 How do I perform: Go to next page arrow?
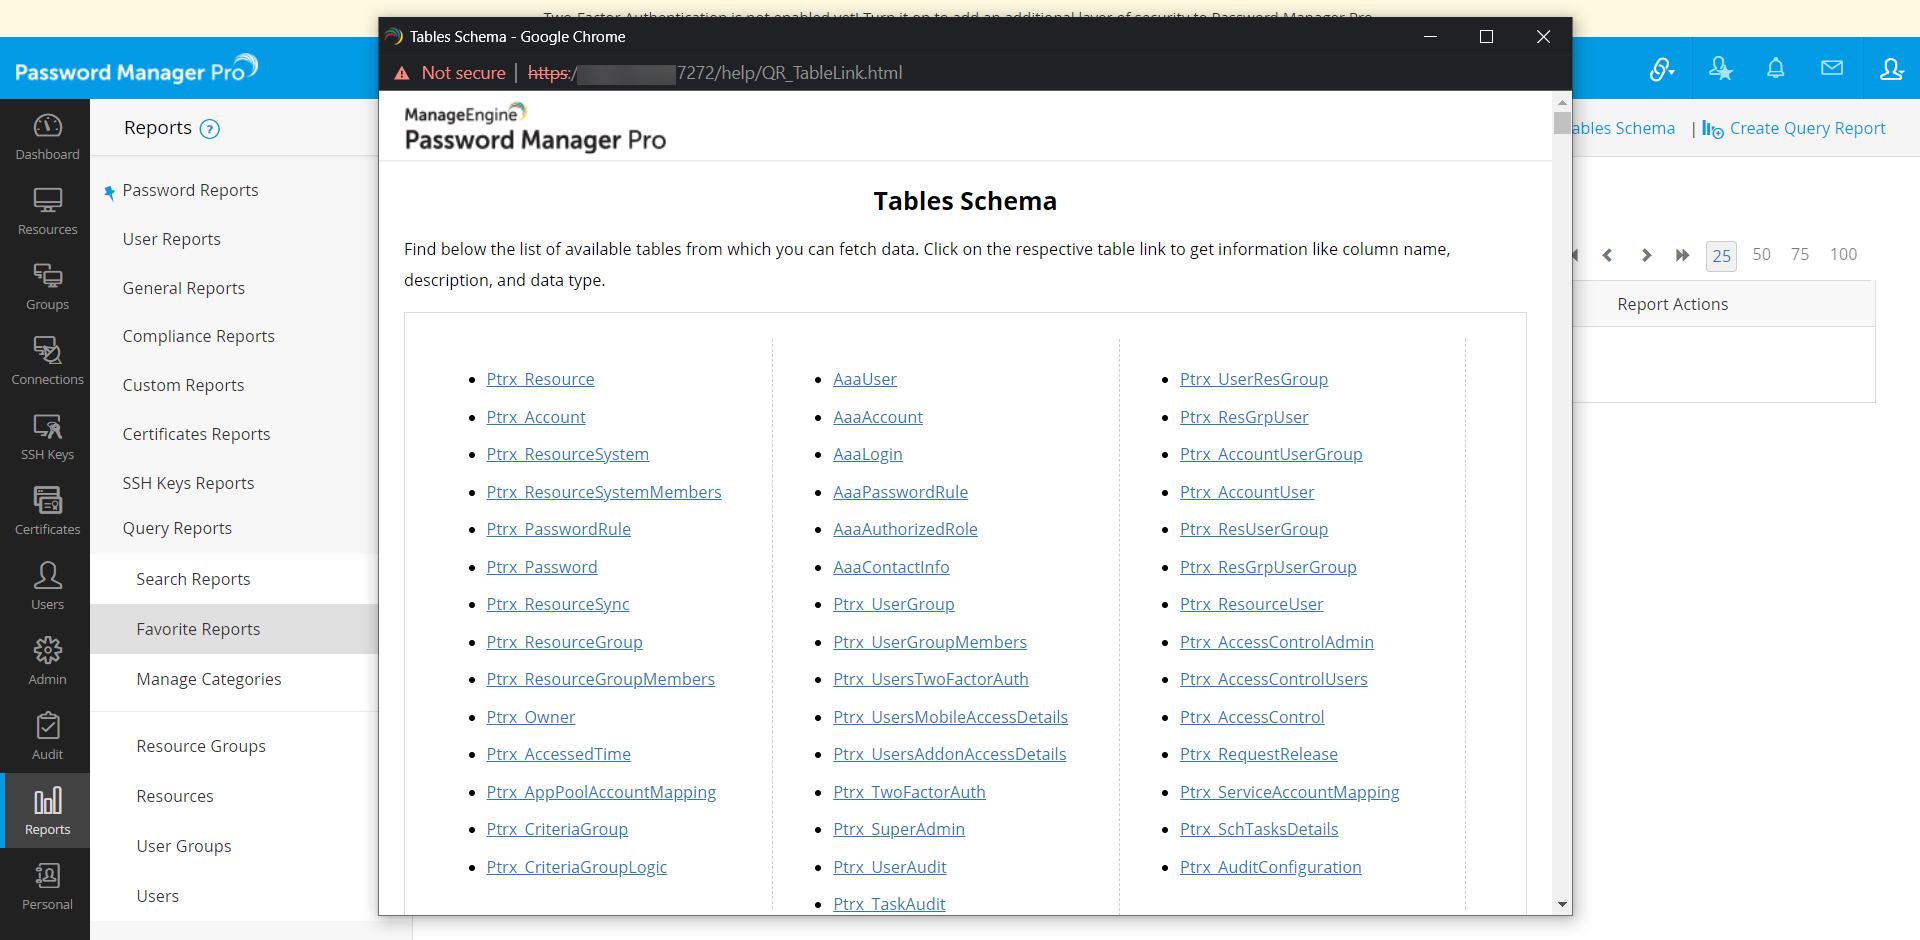[1646, 255]
